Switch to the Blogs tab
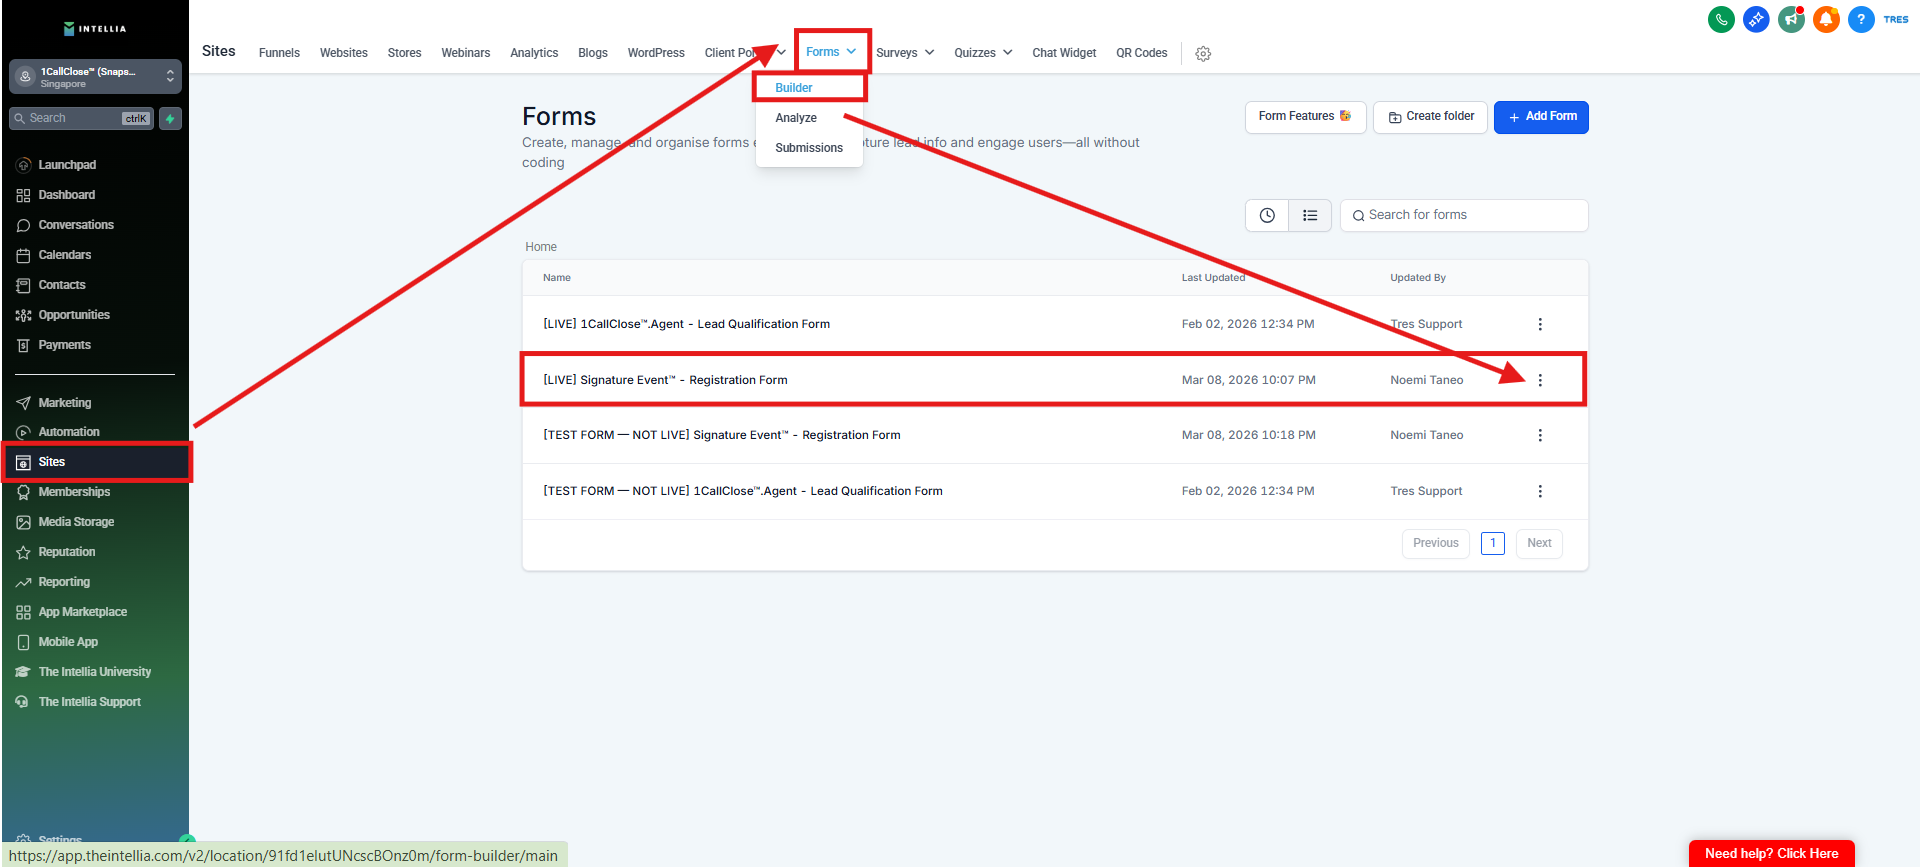 coord(593,53)
